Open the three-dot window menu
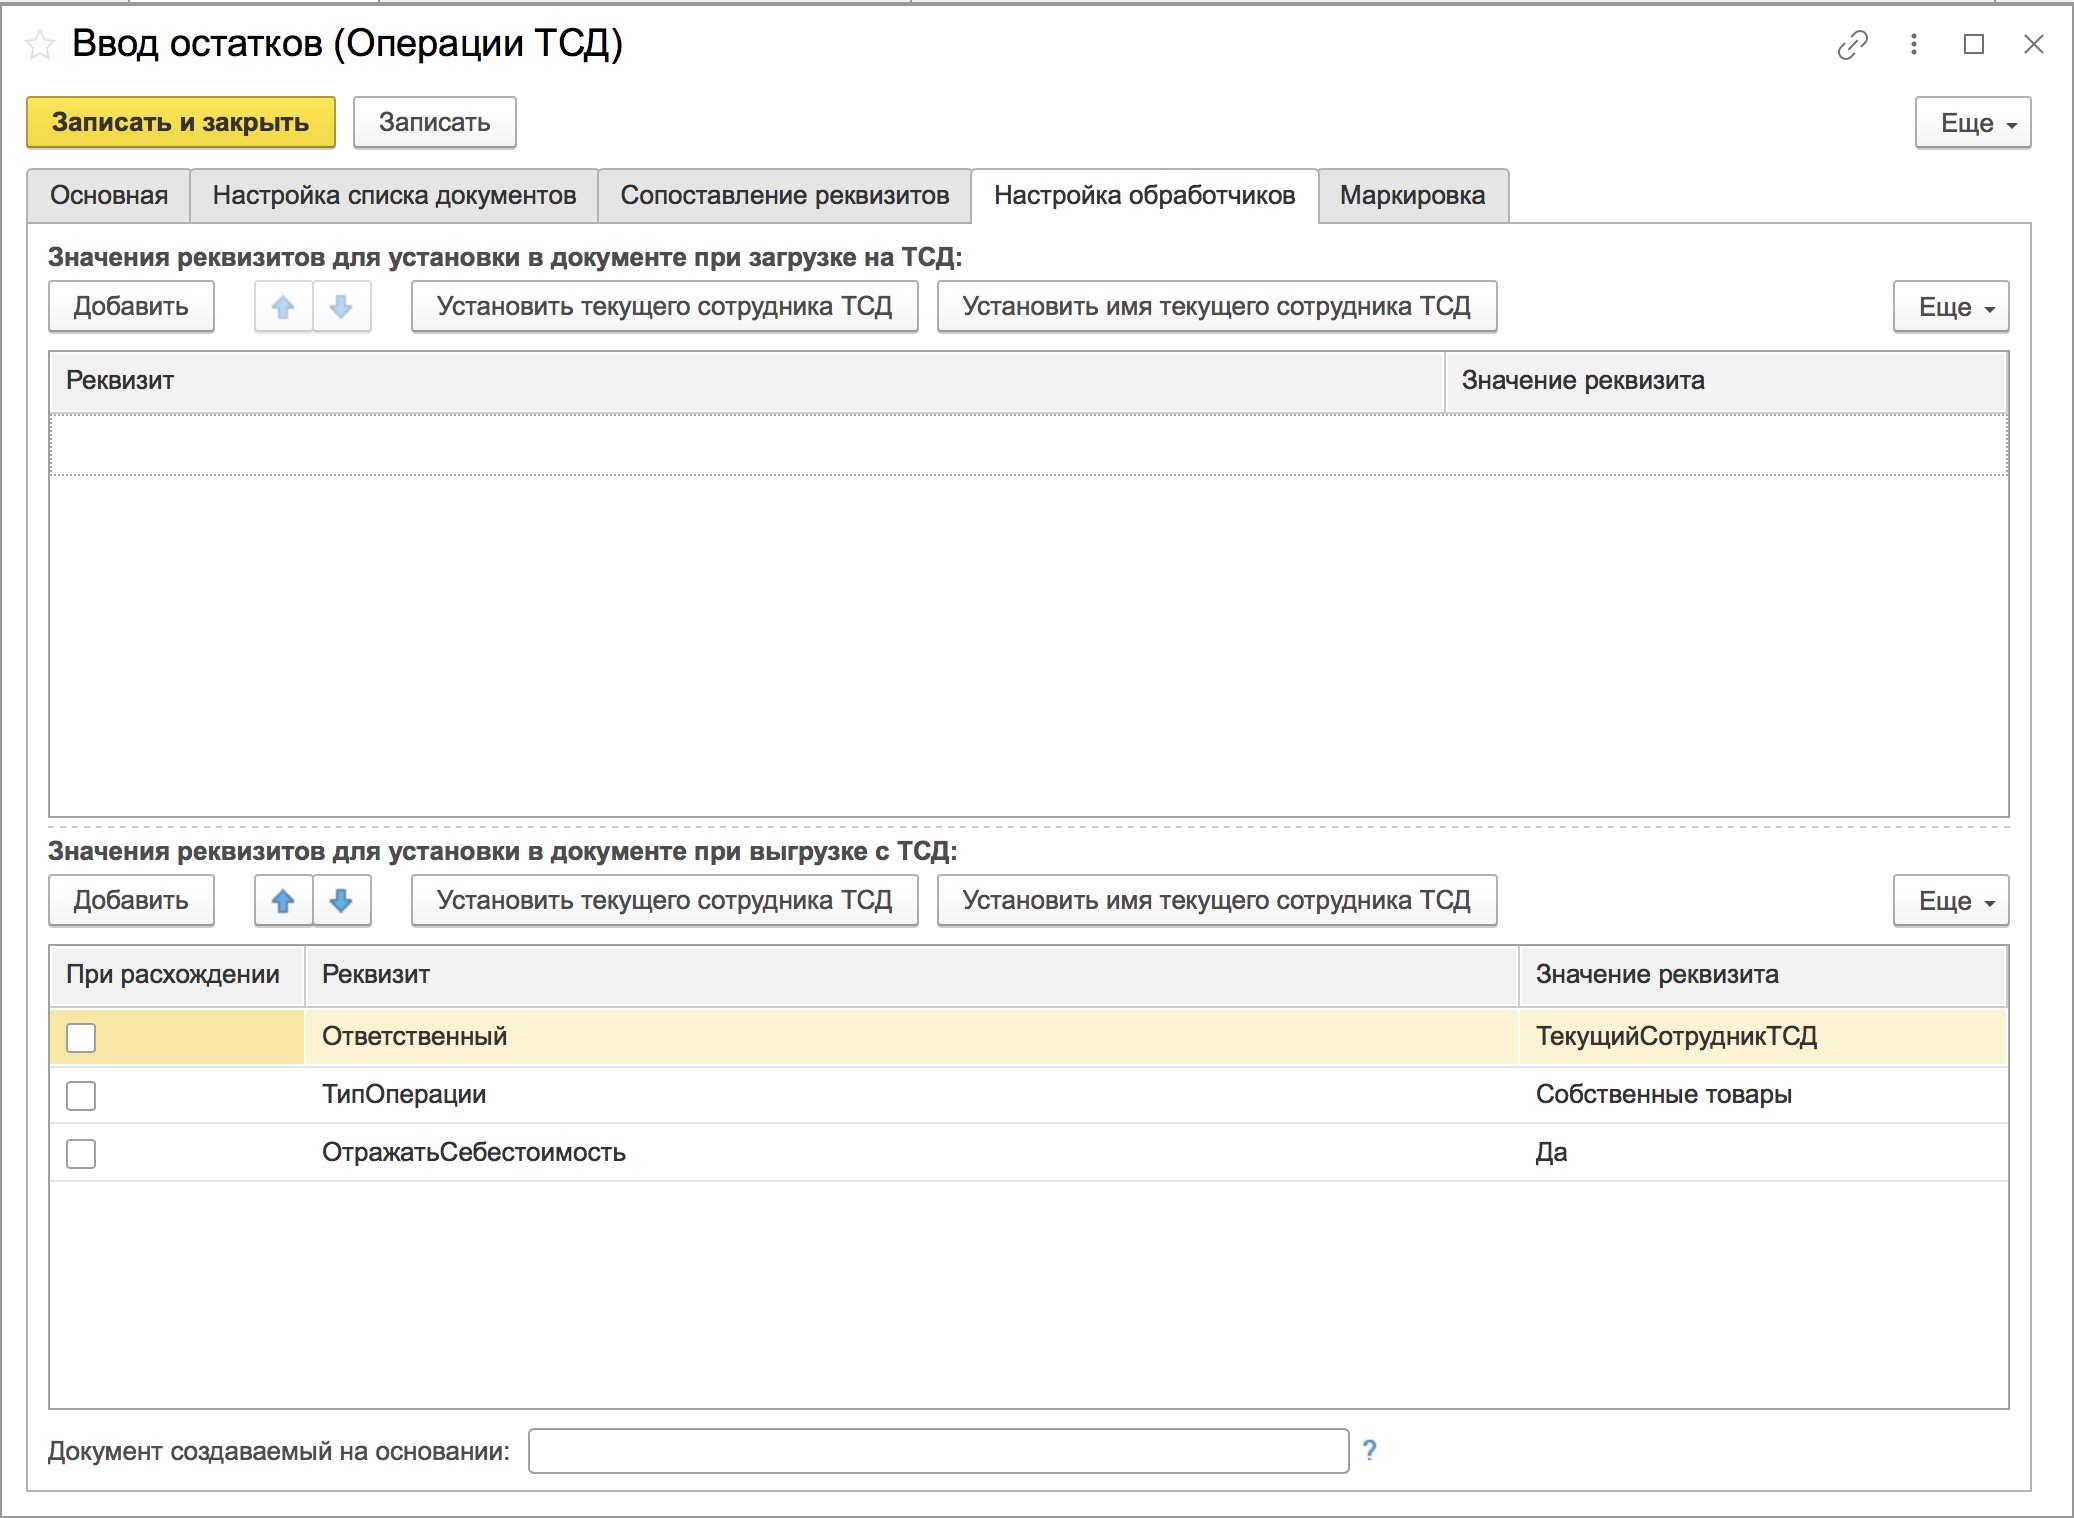 point(1913,44)
